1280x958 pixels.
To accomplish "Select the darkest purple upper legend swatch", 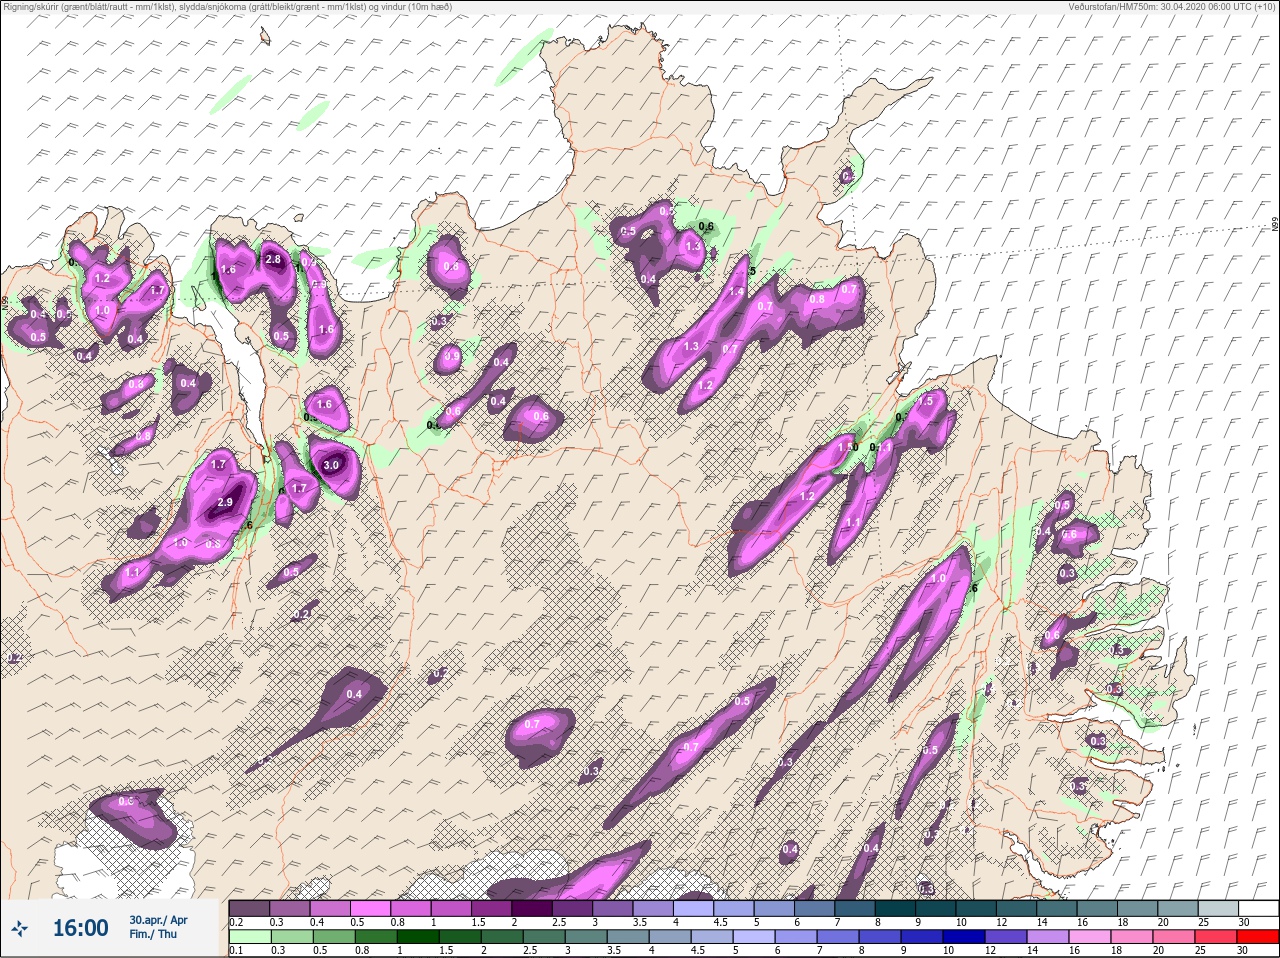I will 533,908.
